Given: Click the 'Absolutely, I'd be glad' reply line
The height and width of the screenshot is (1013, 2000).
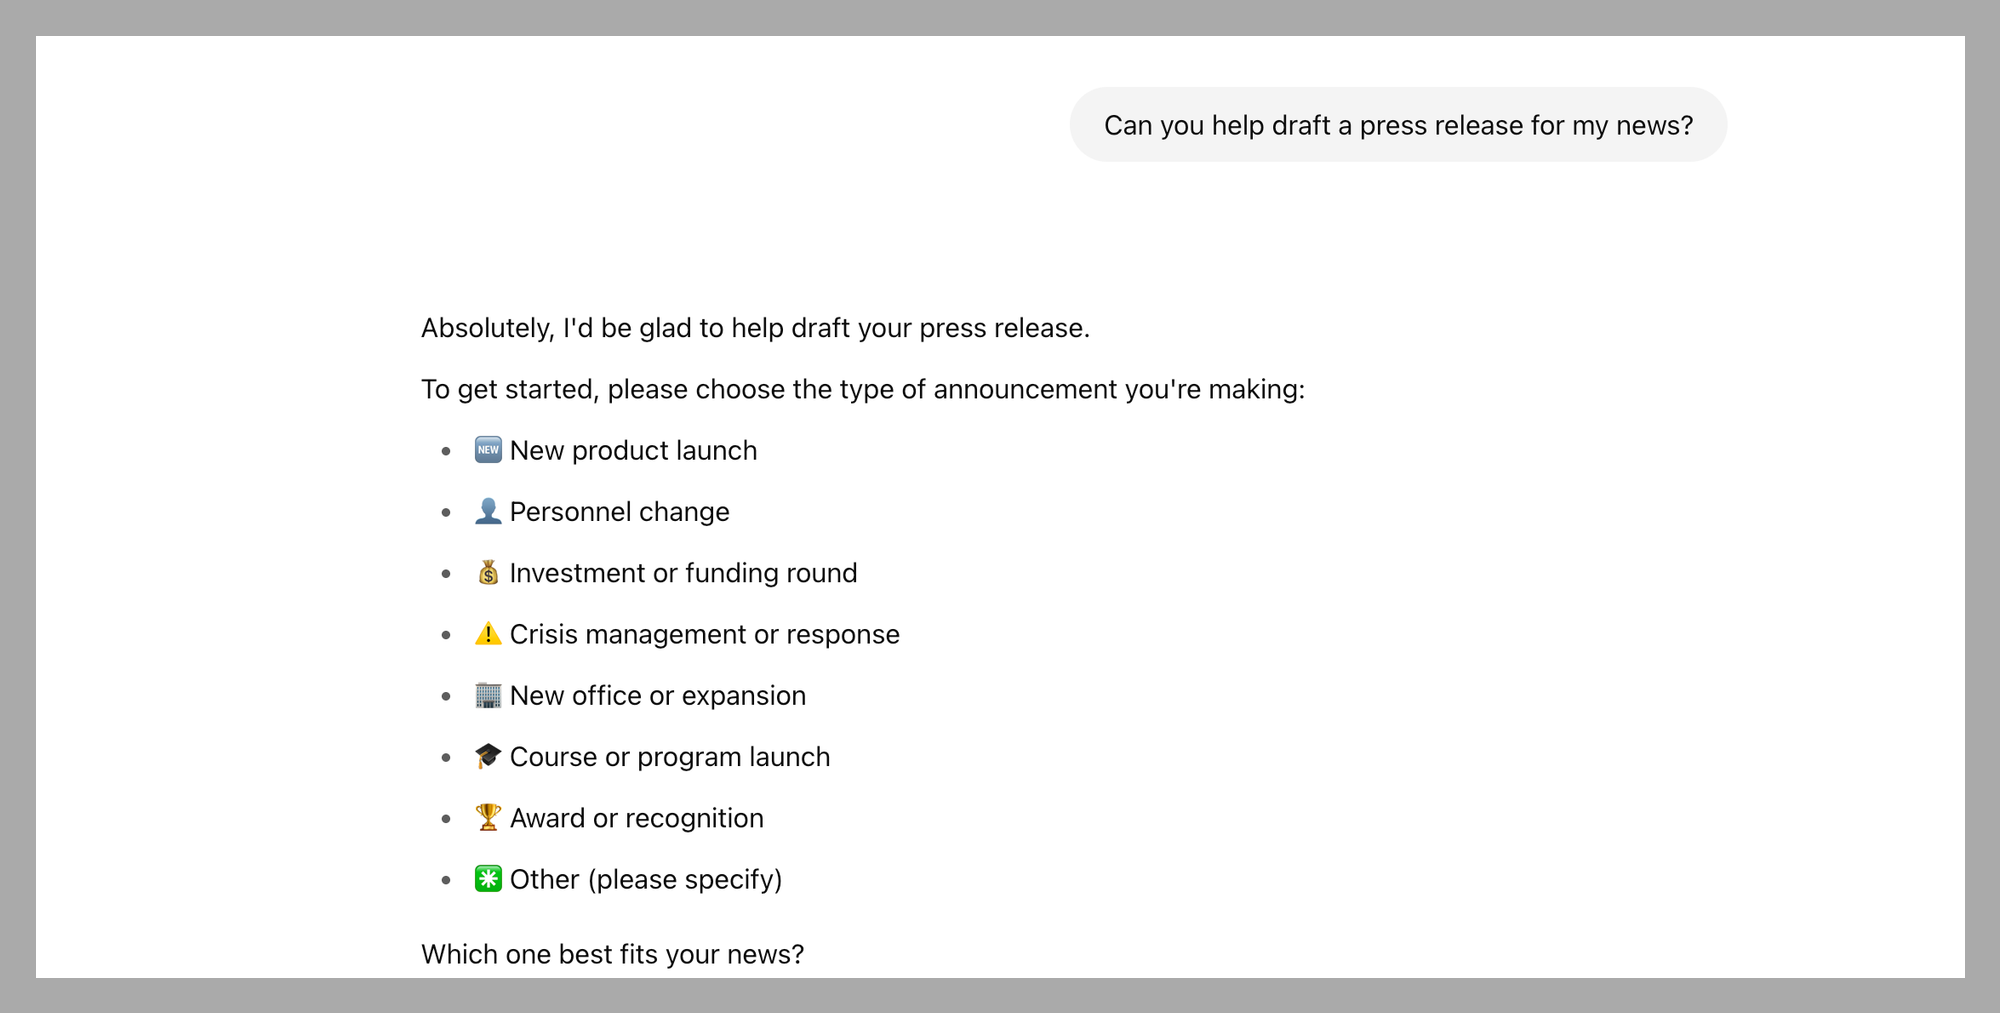Looking at the screenshot, I should (755, 328).
